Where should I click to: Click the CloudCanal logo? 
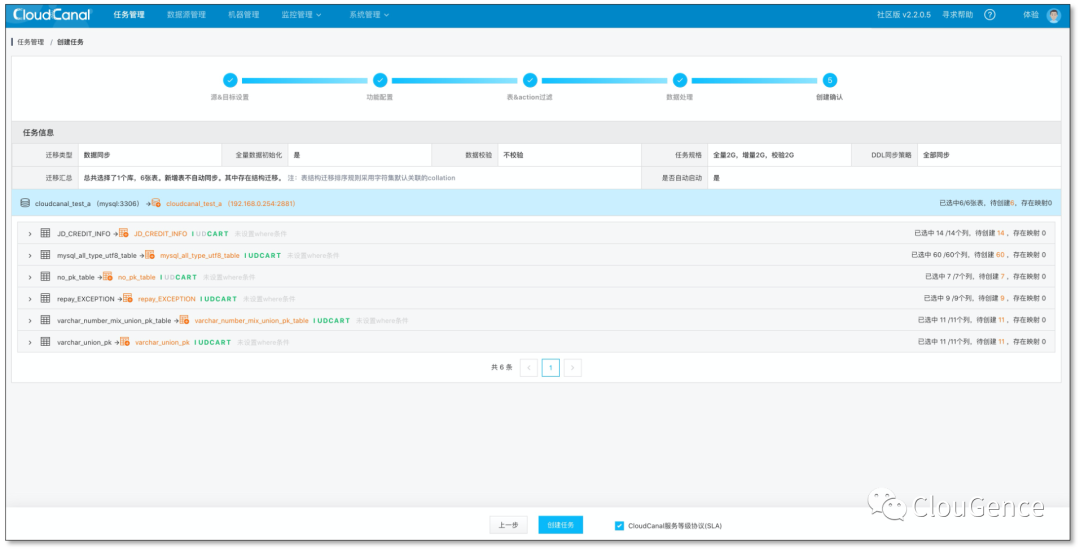pyautogui.click(x=52, y=14)
